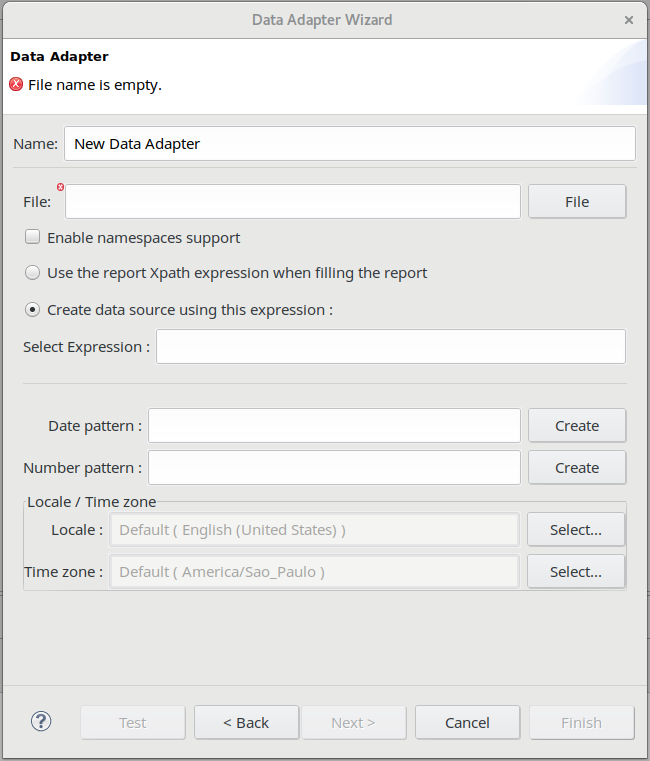Go back with the < Back button
The image size is (650, 761).
click(x=246, y=722)
